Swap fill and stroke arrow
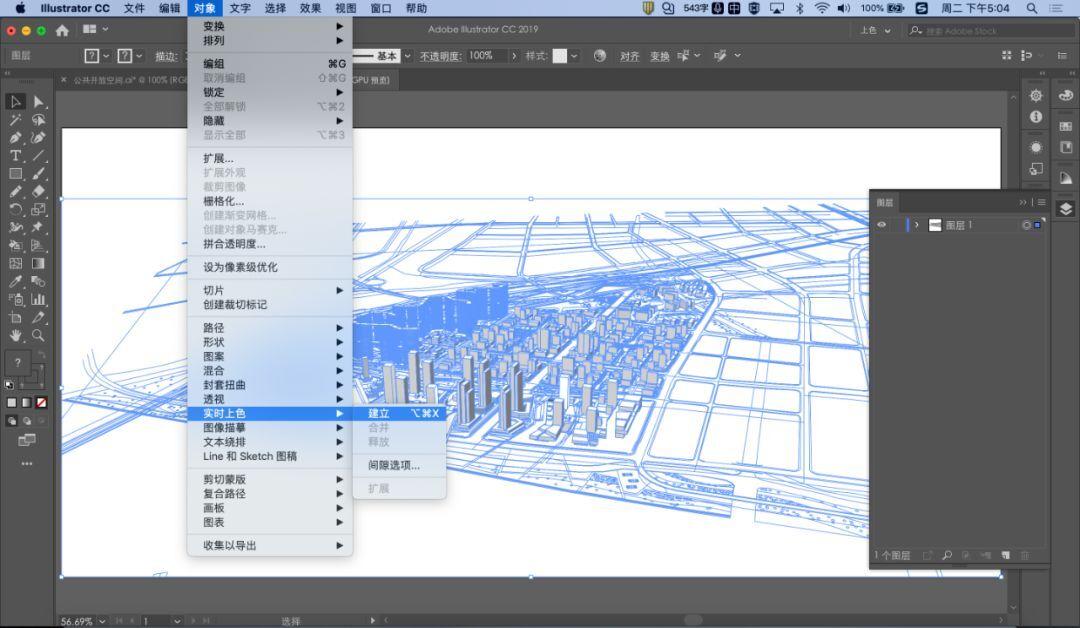 [x=41, y=354]
